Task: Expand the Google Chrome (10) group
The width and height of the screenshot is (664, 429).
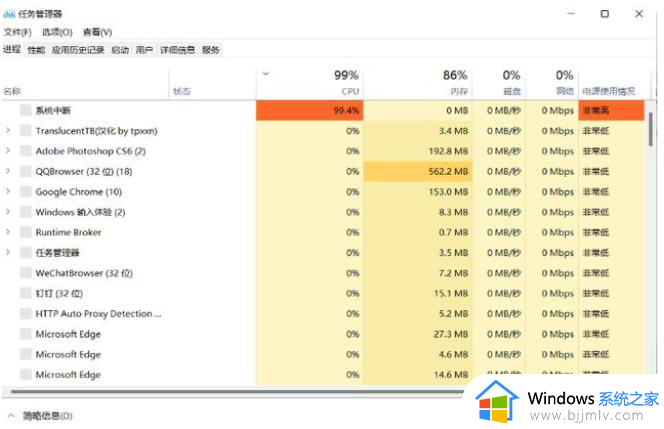Action: tap(8, 191)
